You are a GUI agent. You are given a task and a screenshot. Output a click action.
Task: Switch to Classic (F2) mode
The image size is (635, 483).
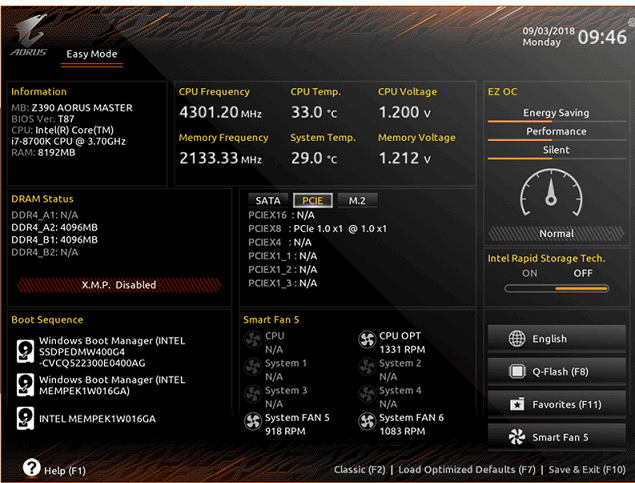(x=360, y=470)
